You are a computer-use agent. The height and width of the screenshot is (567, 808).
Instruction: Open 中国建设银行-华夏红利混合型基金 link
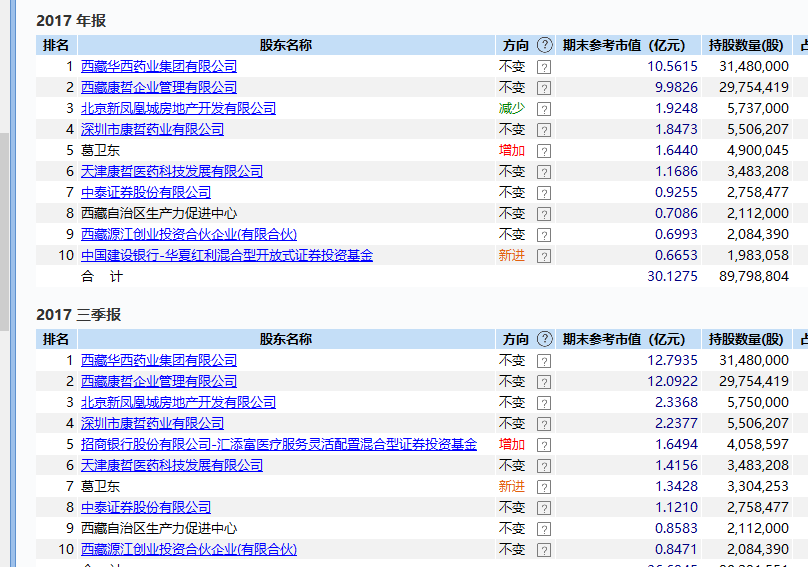click(227, 255)
